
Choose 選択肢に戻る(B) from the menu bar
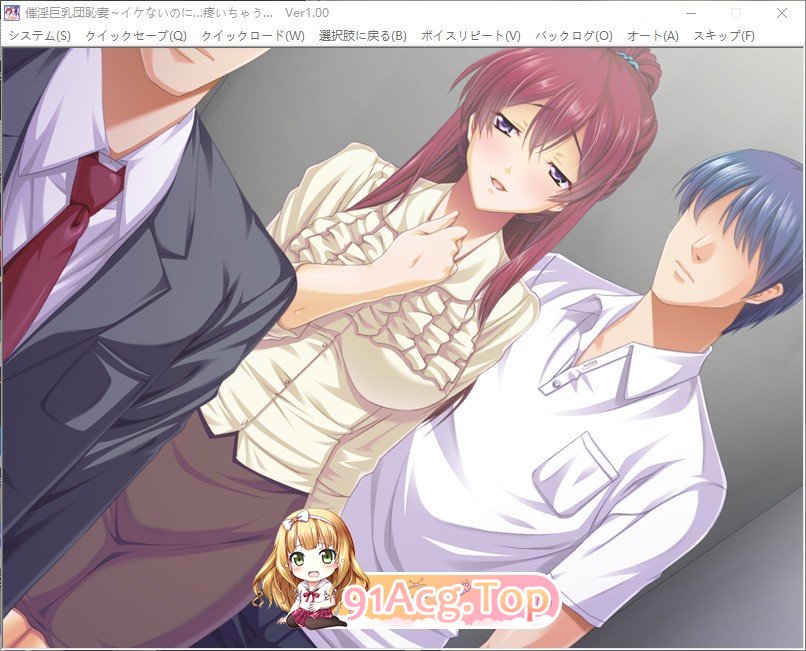click(x=362, y=36)
